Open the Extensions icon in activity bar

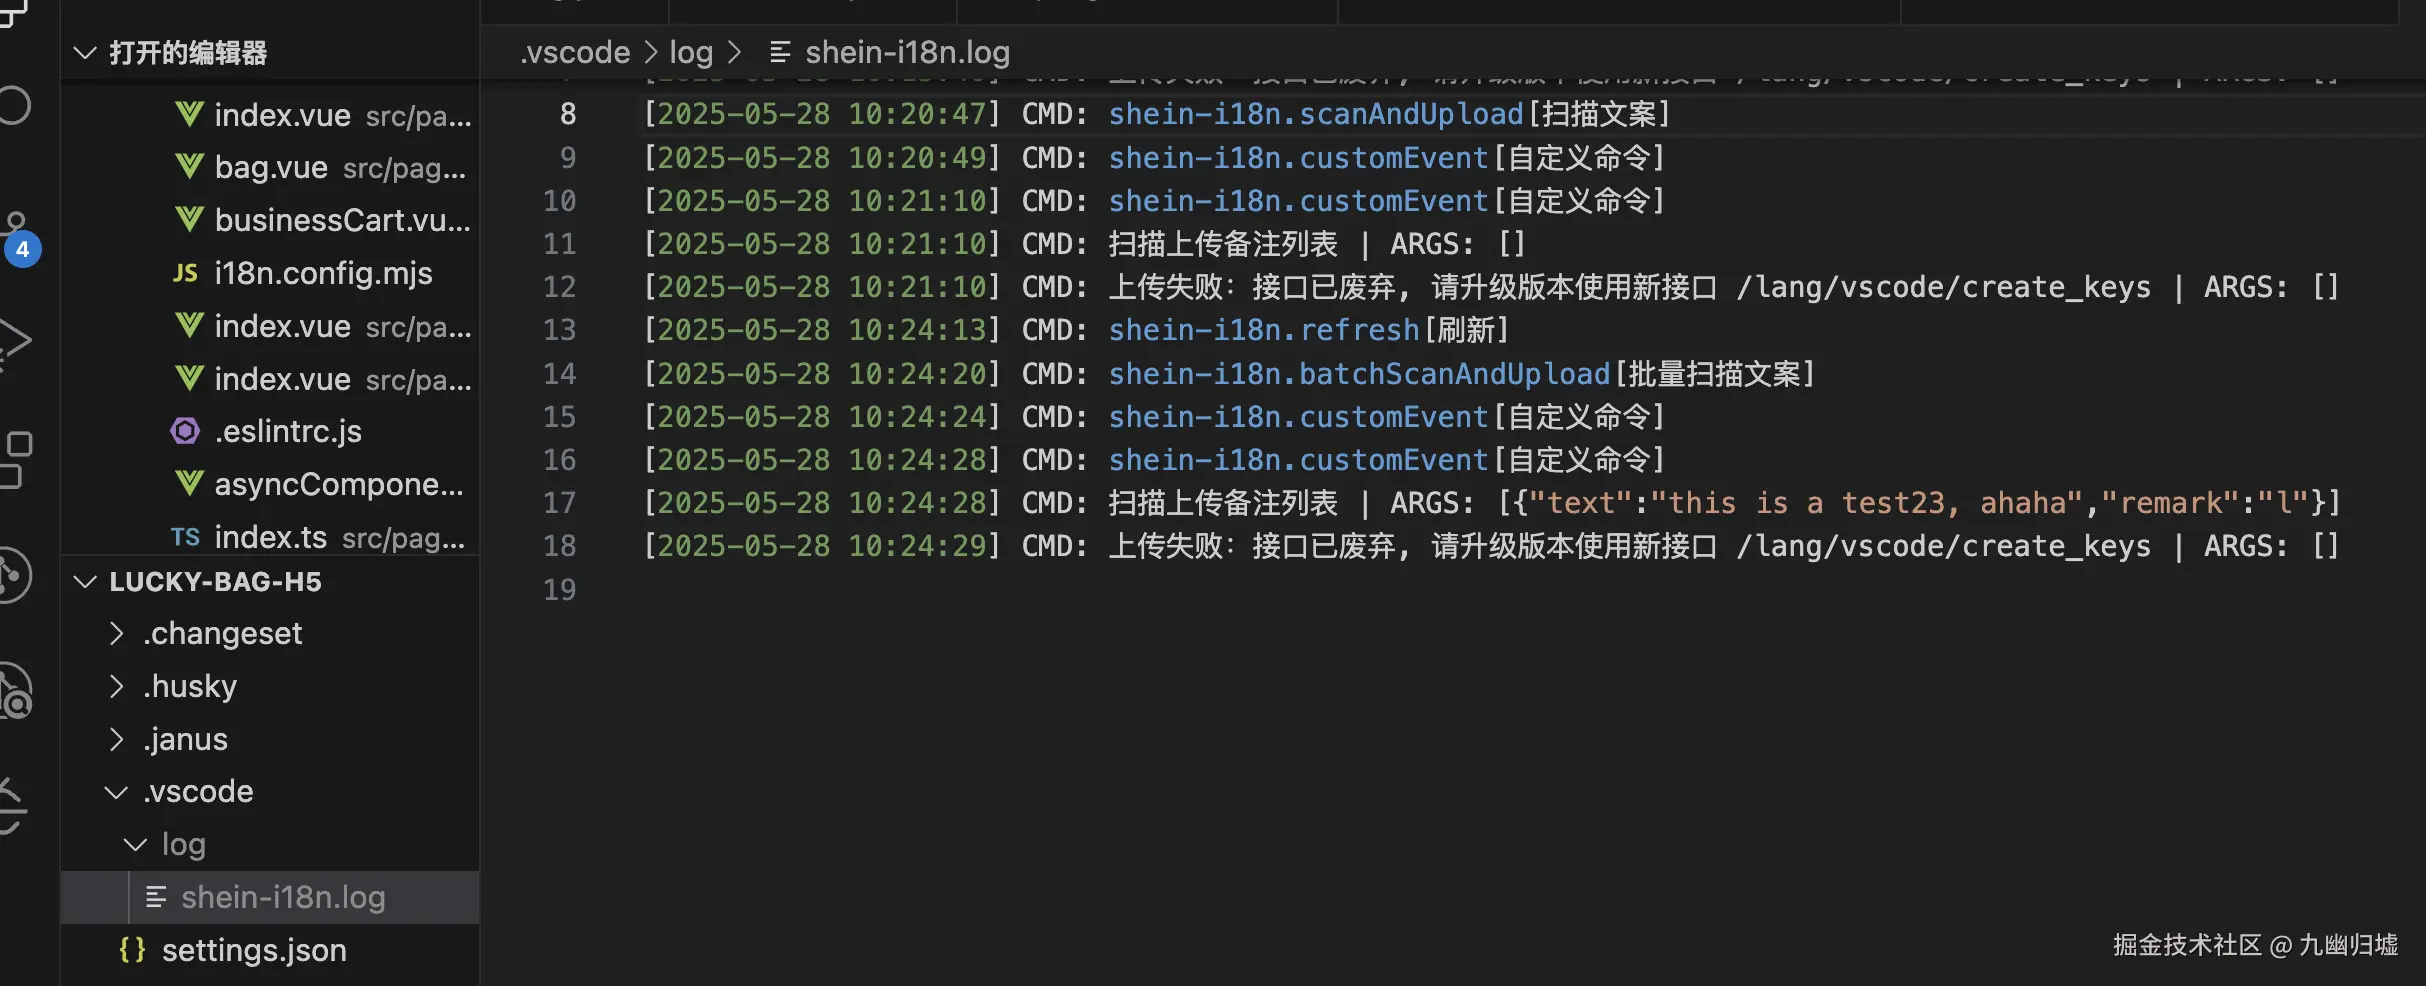click(x=16, y=459)
